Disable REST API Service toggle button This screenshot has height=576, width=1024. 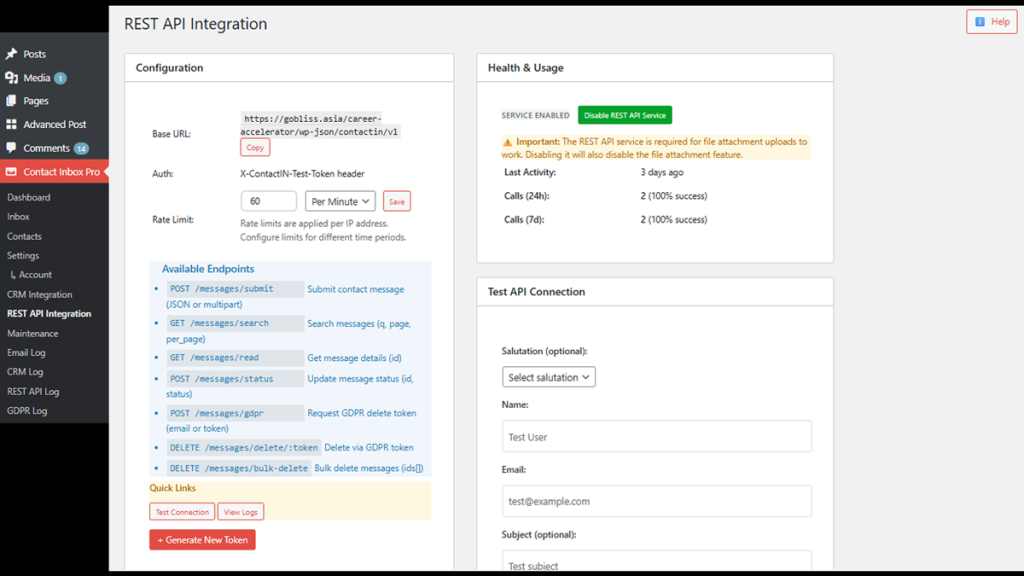(x=624, y=116)
